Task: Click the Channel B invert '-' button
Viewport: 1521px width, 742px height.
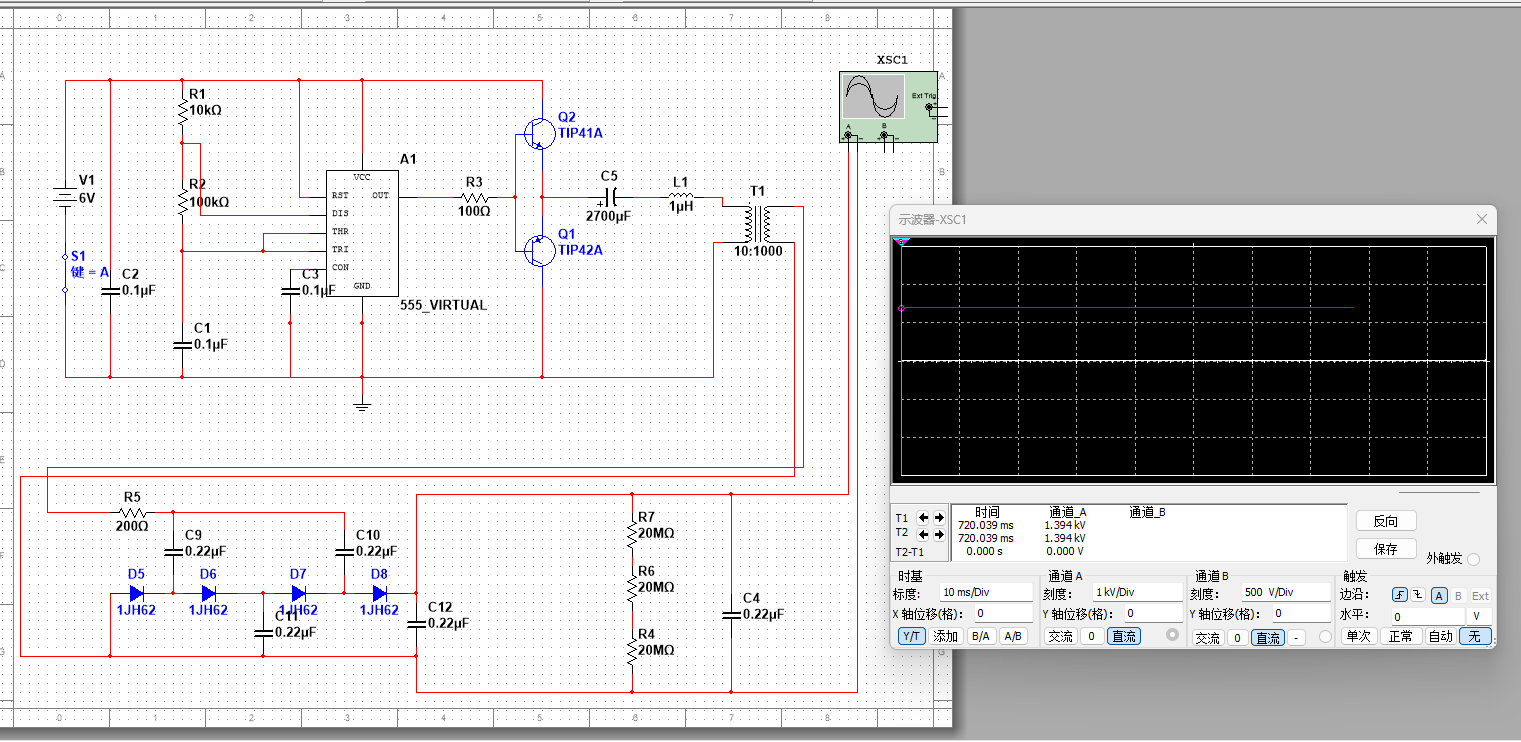Action: (x=1297, y=637)
